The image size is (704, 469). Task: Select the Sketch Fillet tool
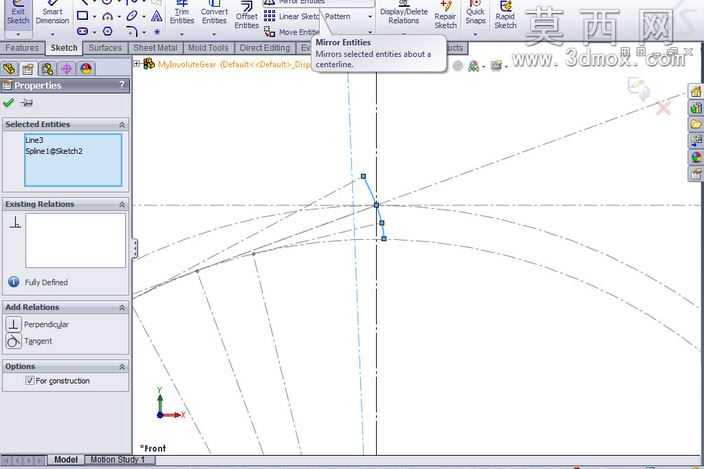click(x=132, y=31)
